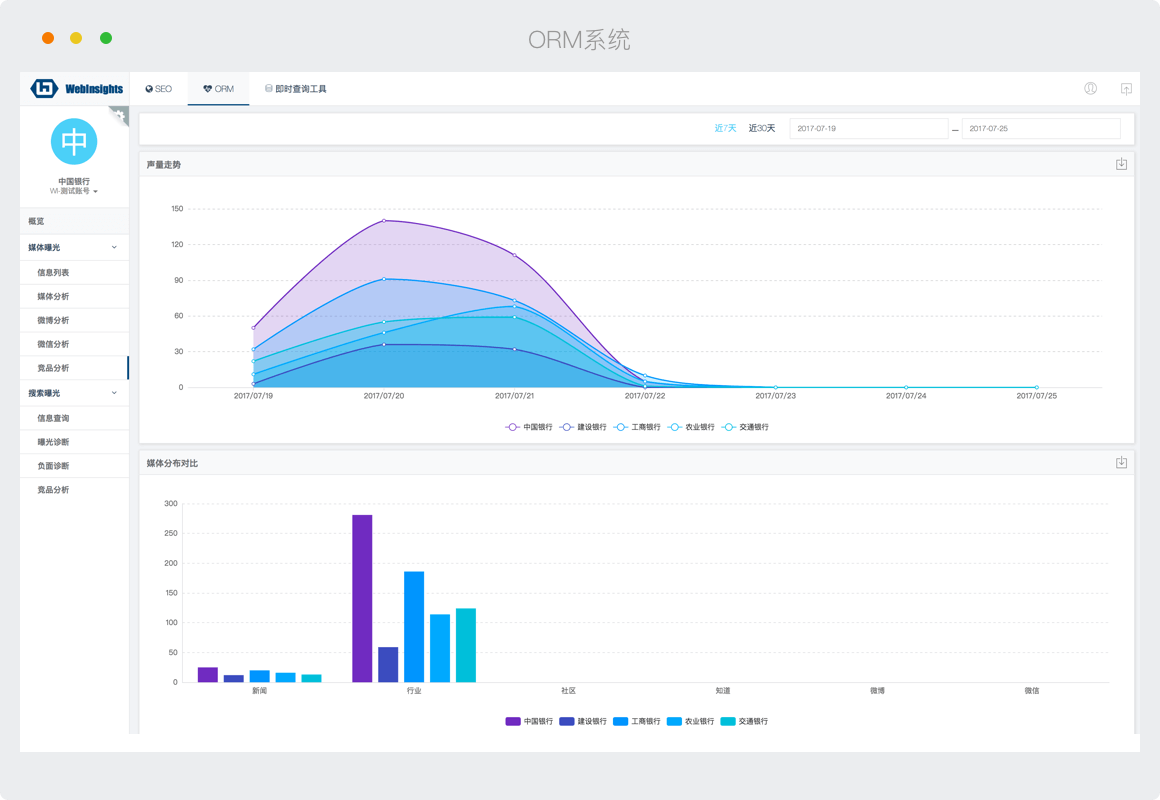Click the database icon beside 即时查询工具
The height and width of the screenshot is (800, 1160).
coord(268,89)
